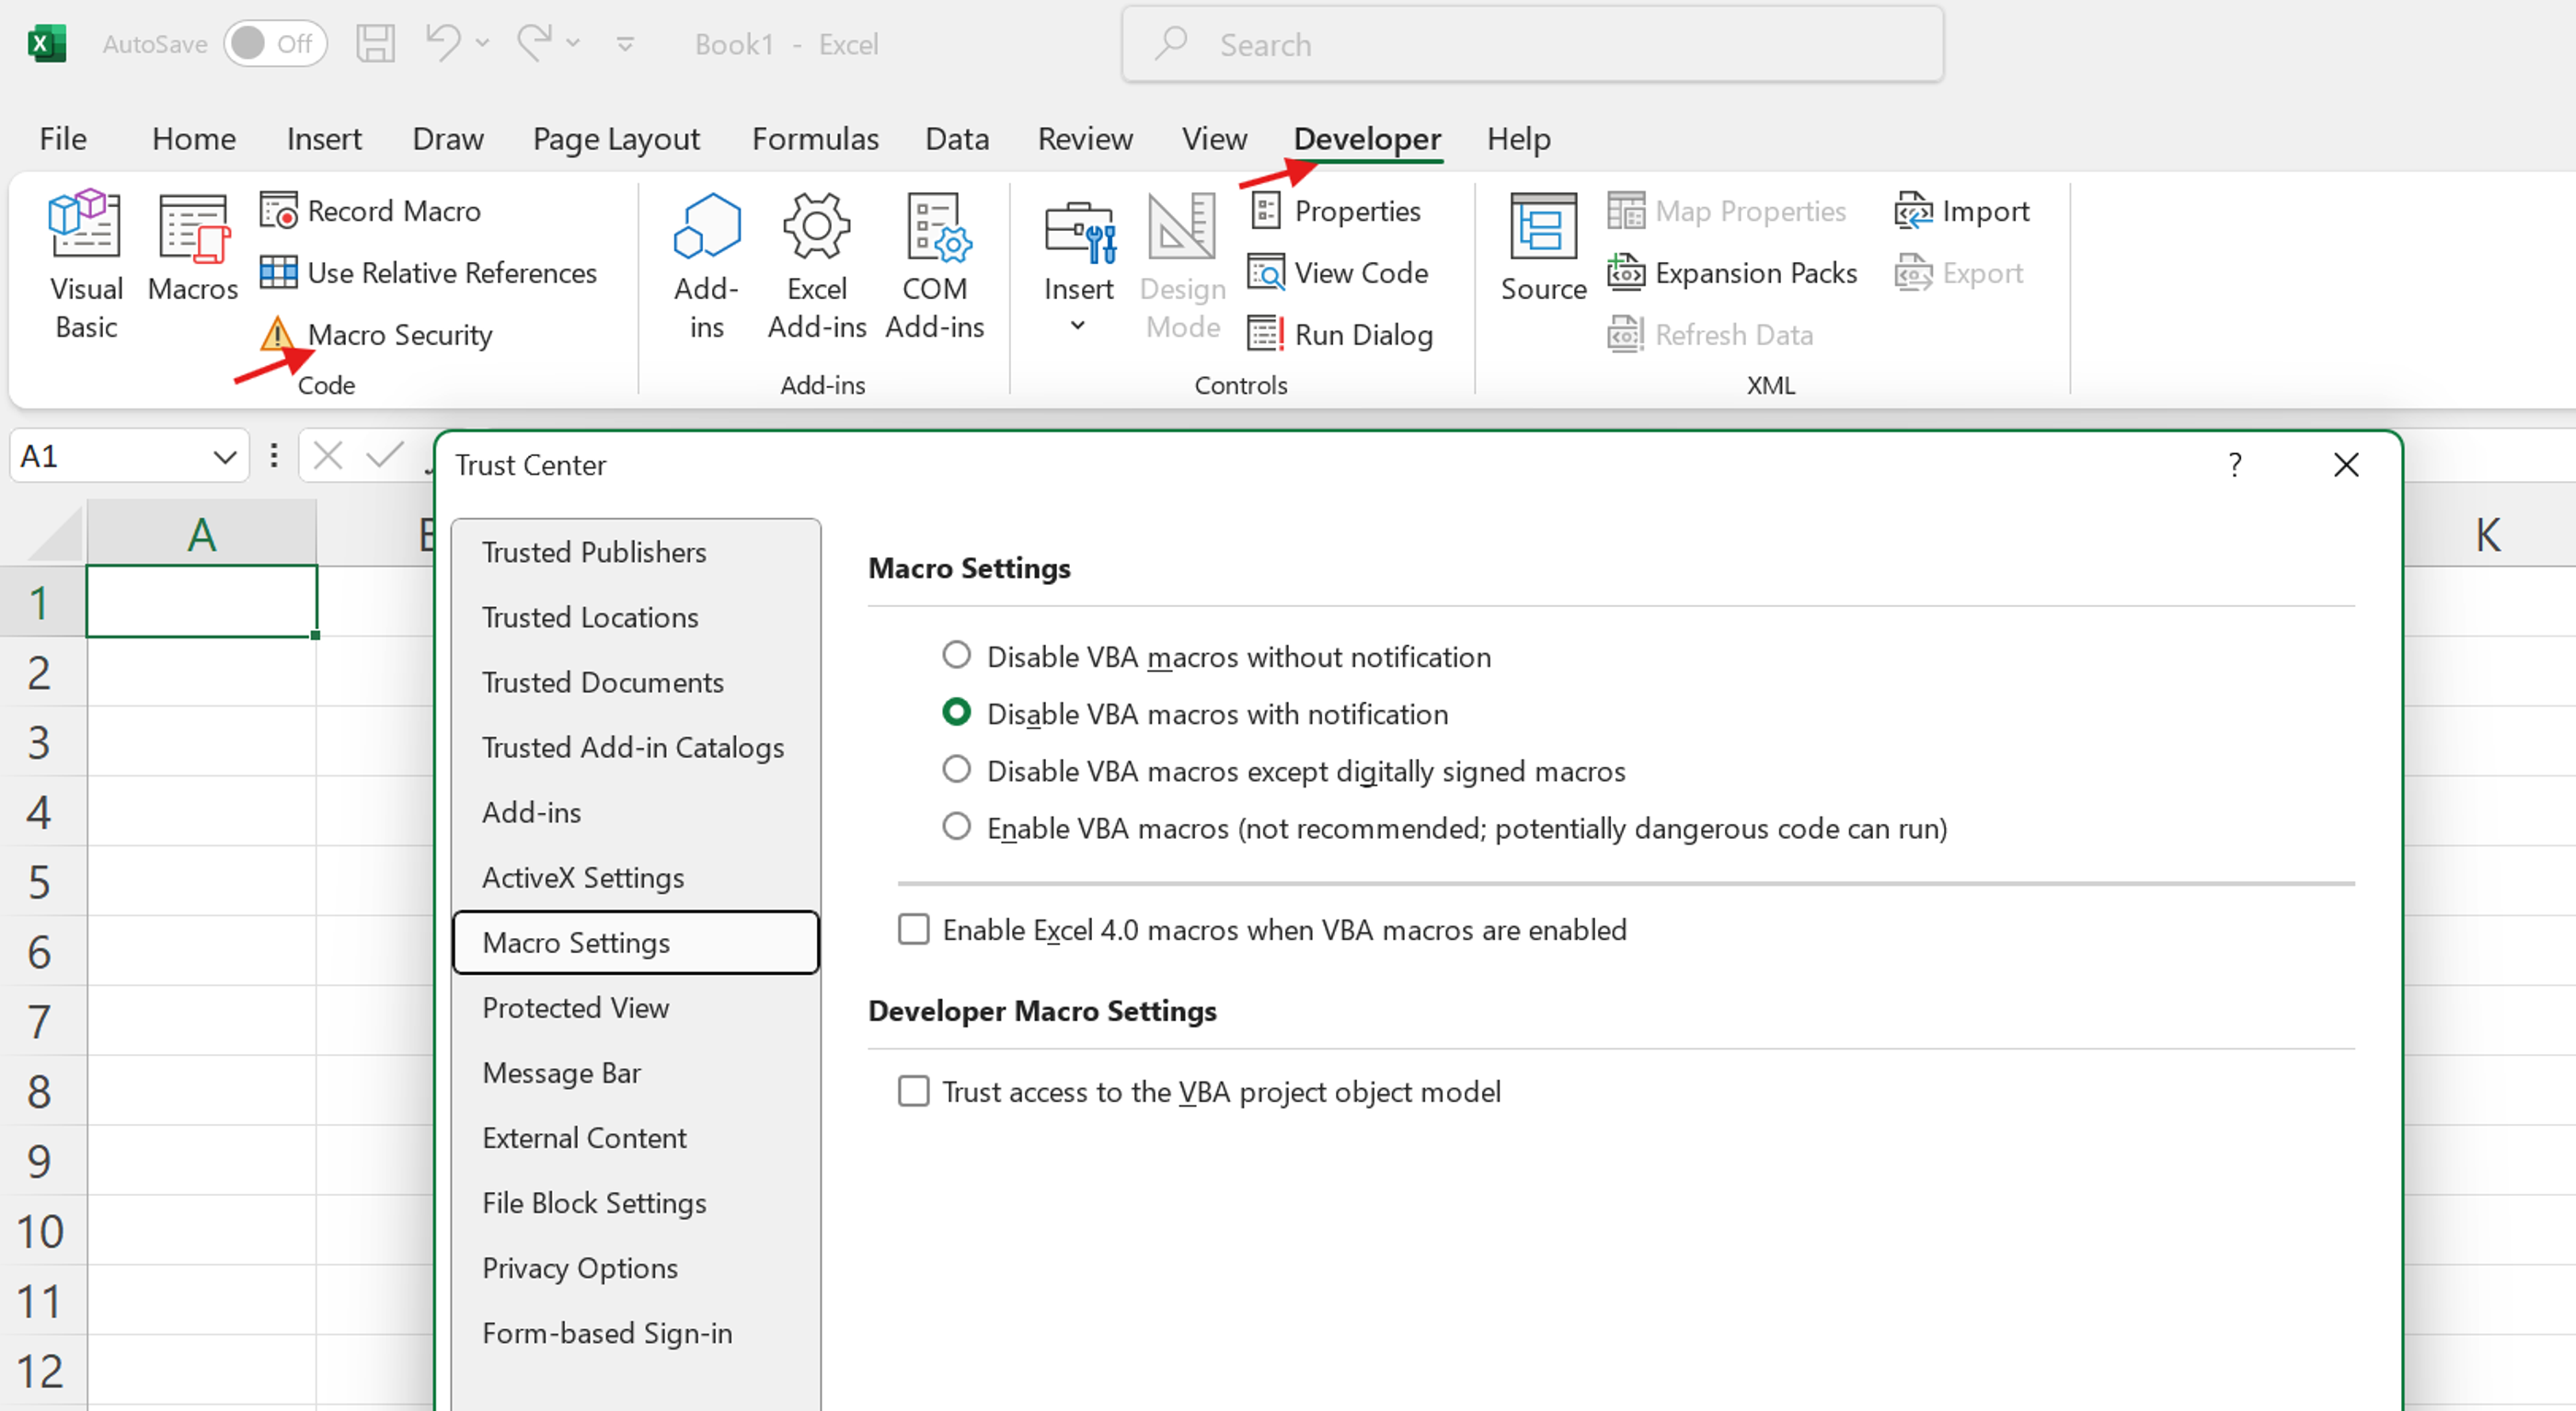The height and width of the screenshot is (1411, 2576).
Task: Click the Undo arrow
Action: click(x=442, y=43)
